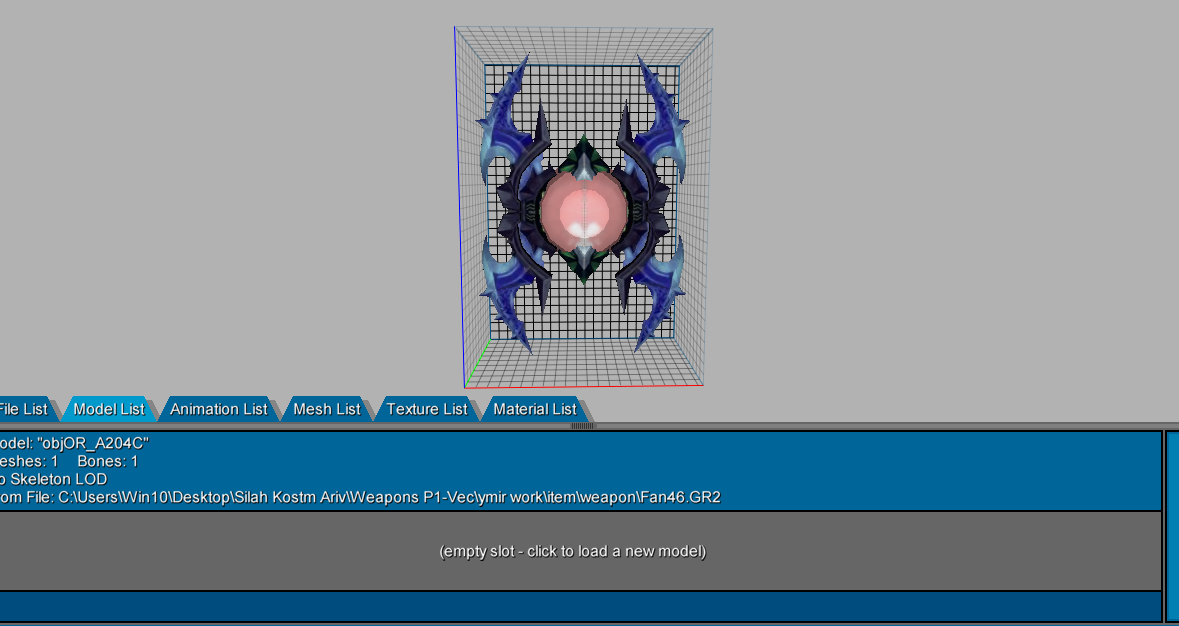Click the Skeleton LOD info line
Image resolution: width=1179 pixels, height=626 pixels.
tap(54, 479)
